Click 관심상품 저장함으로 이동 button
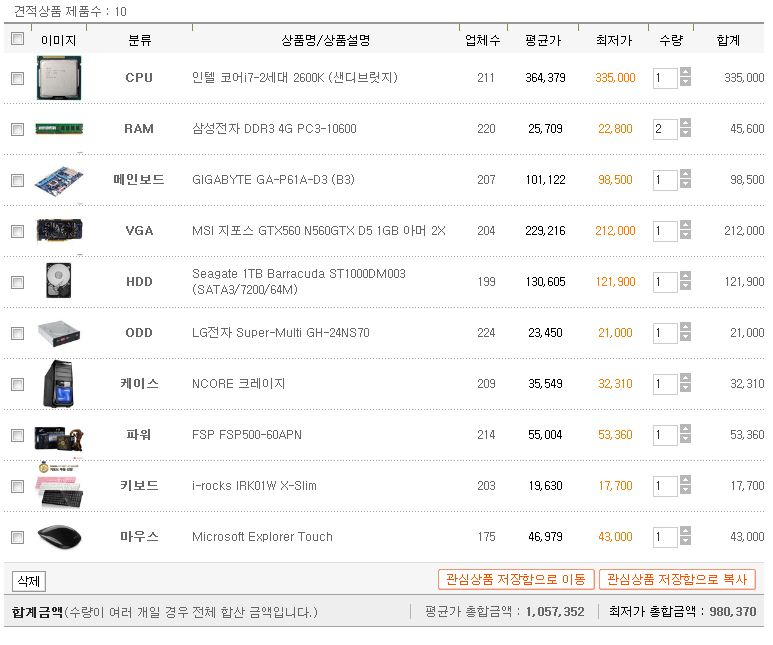This screenshot has width=773, height=645. (x=516, y=579)
